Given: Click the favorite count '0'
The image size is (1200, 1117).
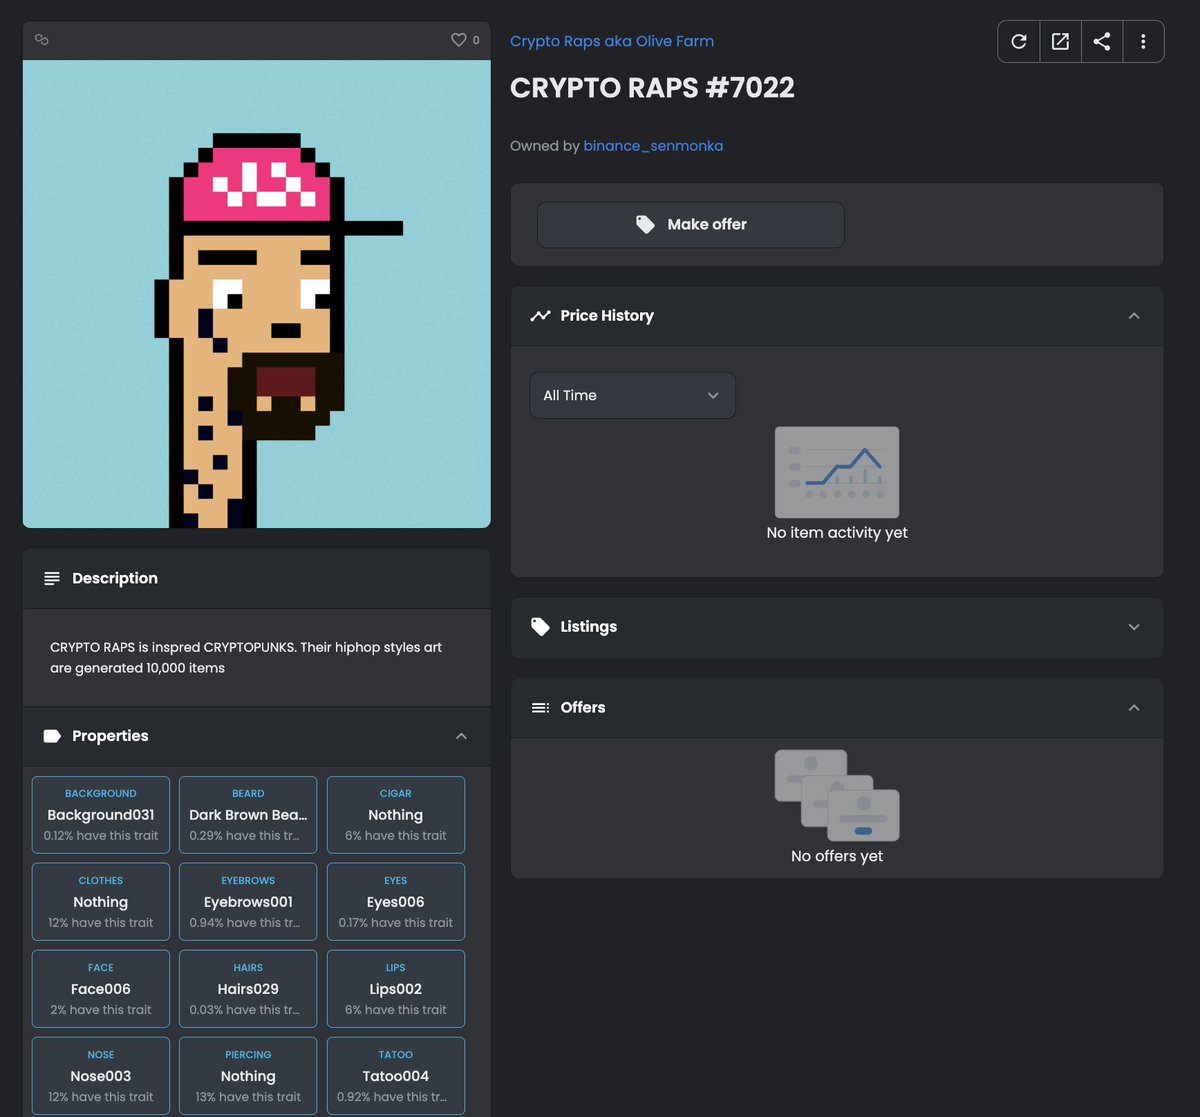Looking at the screenshot, I should pos(476,40).
